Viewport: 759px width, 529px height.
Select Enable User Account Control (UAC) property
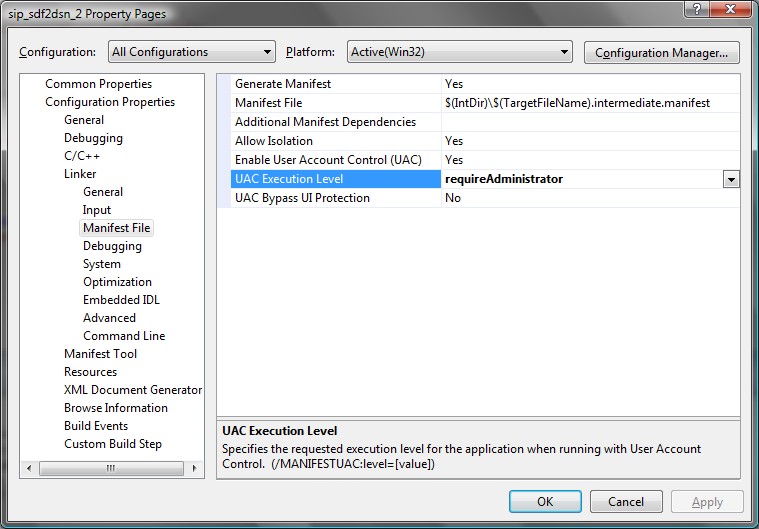336,160
